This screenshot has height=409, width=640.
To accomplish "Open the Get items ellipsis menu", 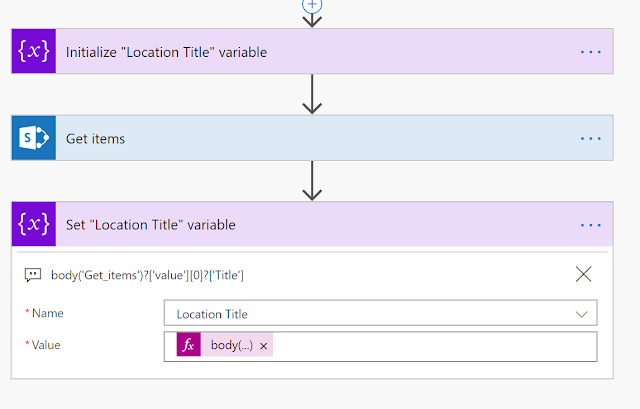I will [x=591, y=138].
